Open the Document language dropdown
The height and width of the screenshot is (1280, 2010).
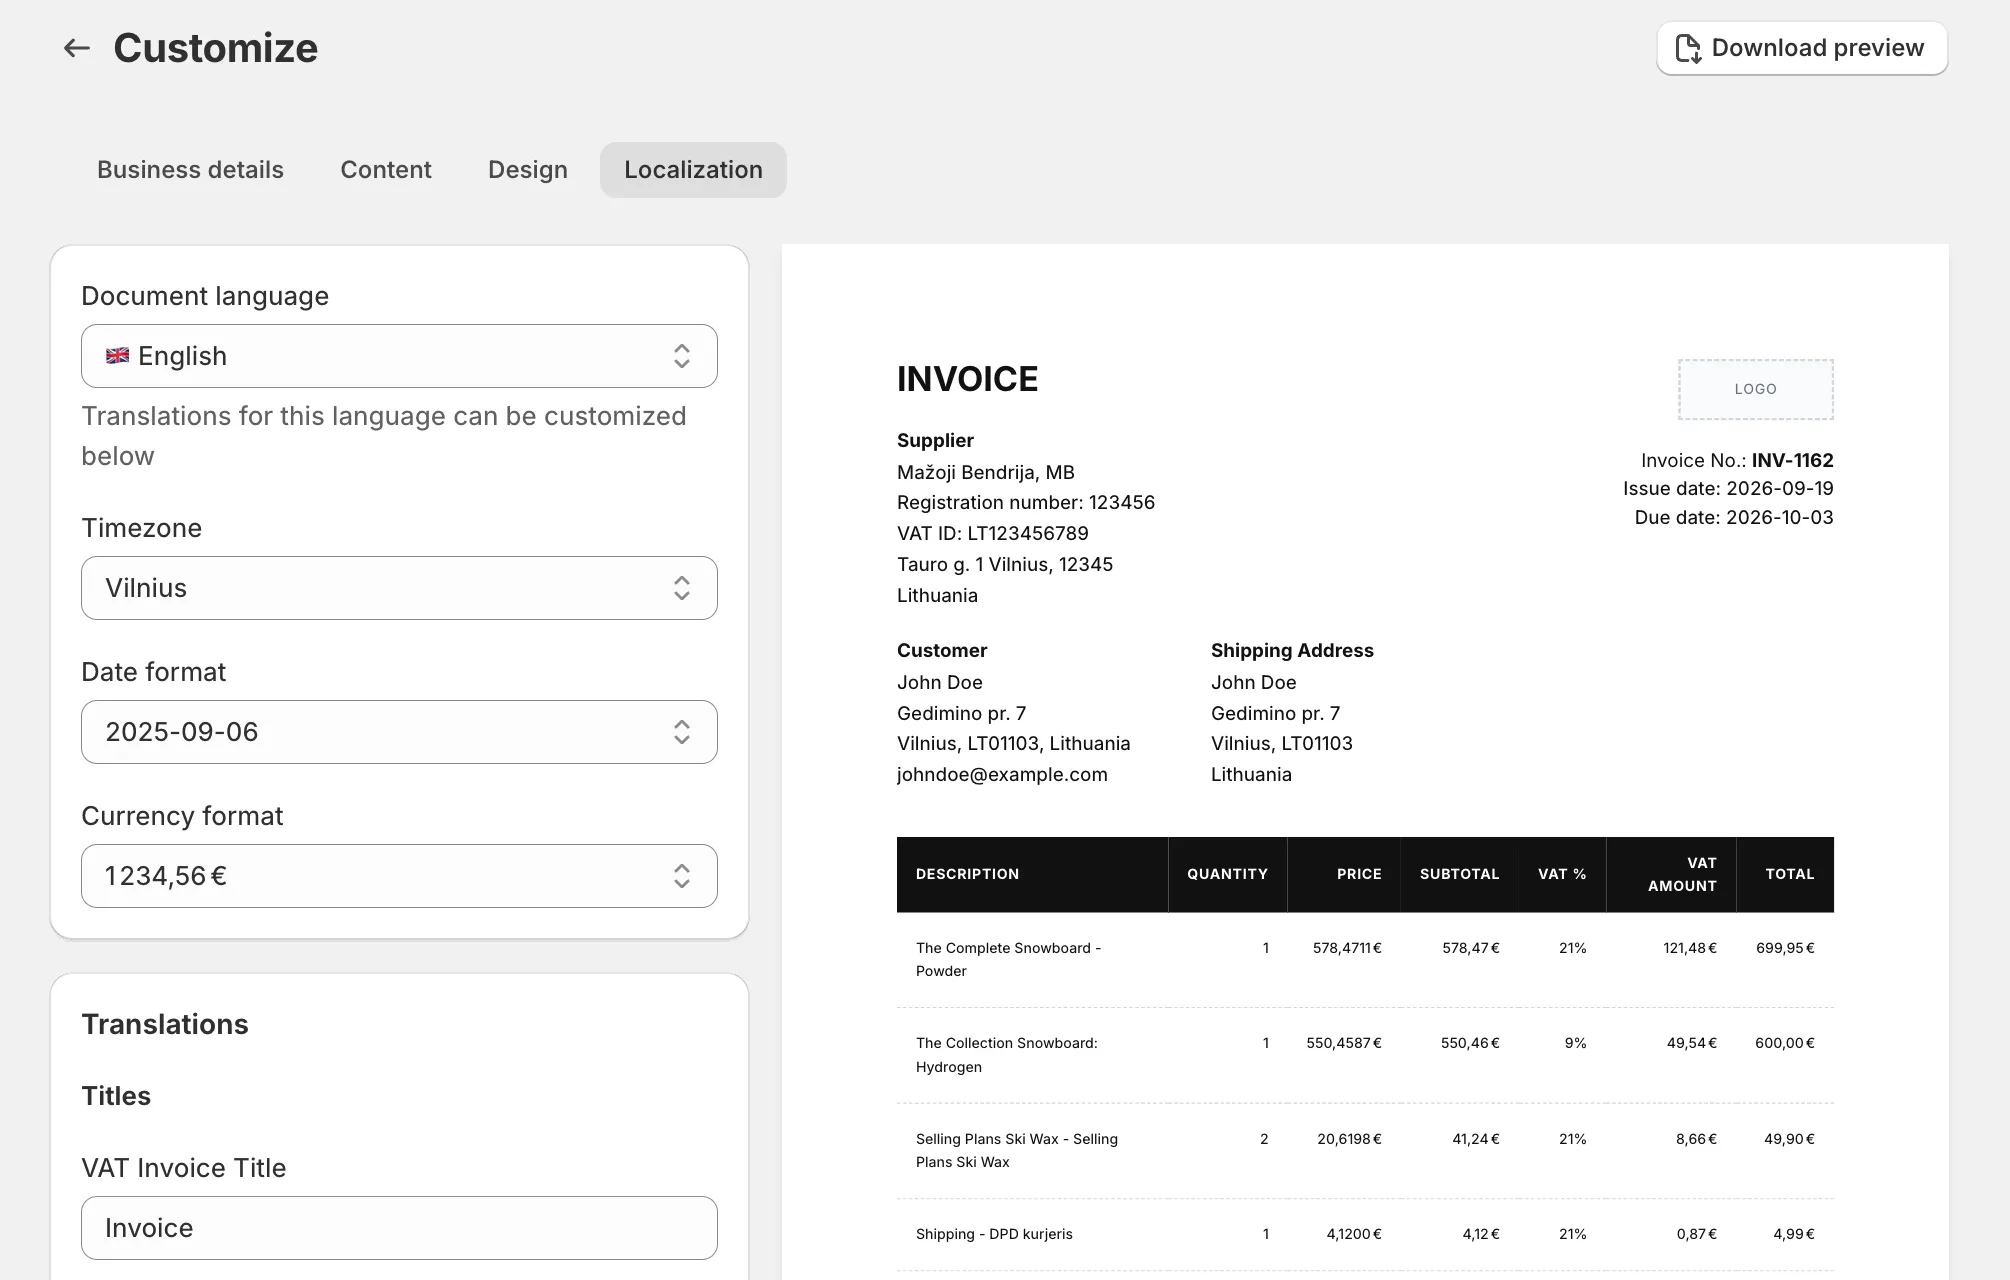tap(399, 356)
